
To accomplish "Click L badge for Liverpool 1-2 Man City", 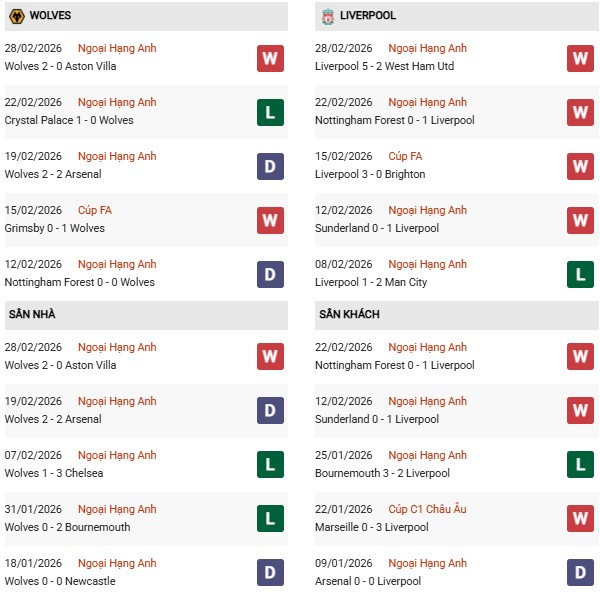I will pyautogui.click(x=580, y=274).
